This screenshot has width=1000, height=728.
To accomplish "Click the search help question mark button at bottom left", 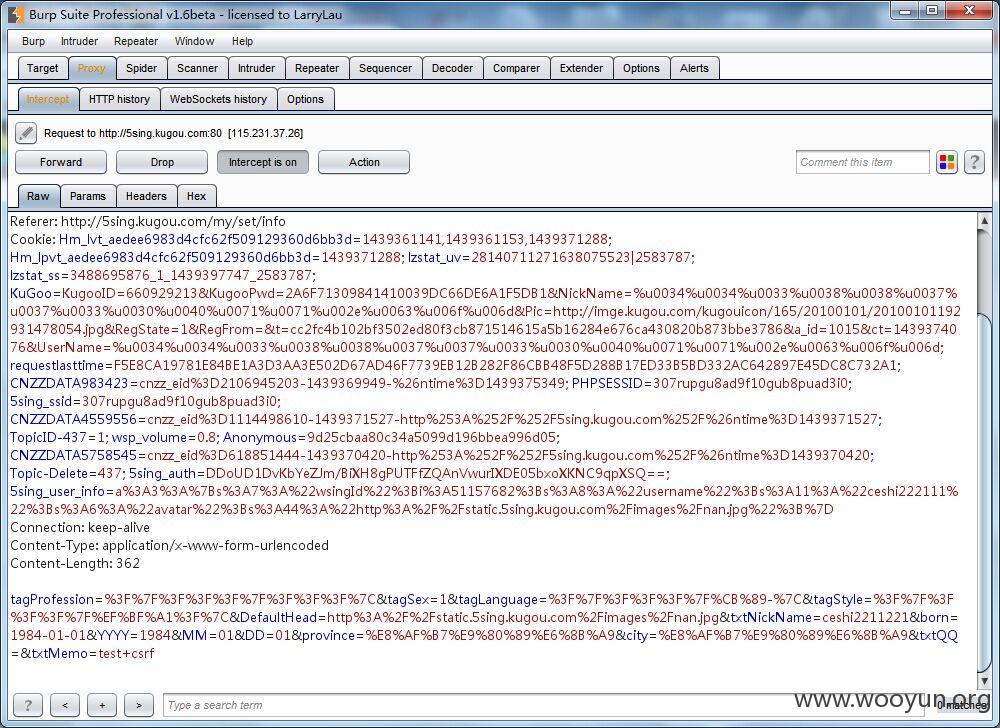I will pos(27,705).
